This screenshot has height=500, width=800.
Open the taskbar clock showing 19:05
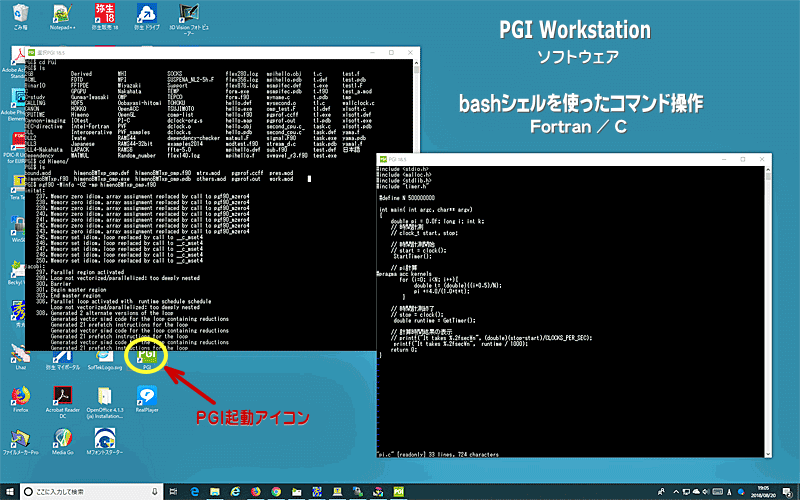click(762, 491)
